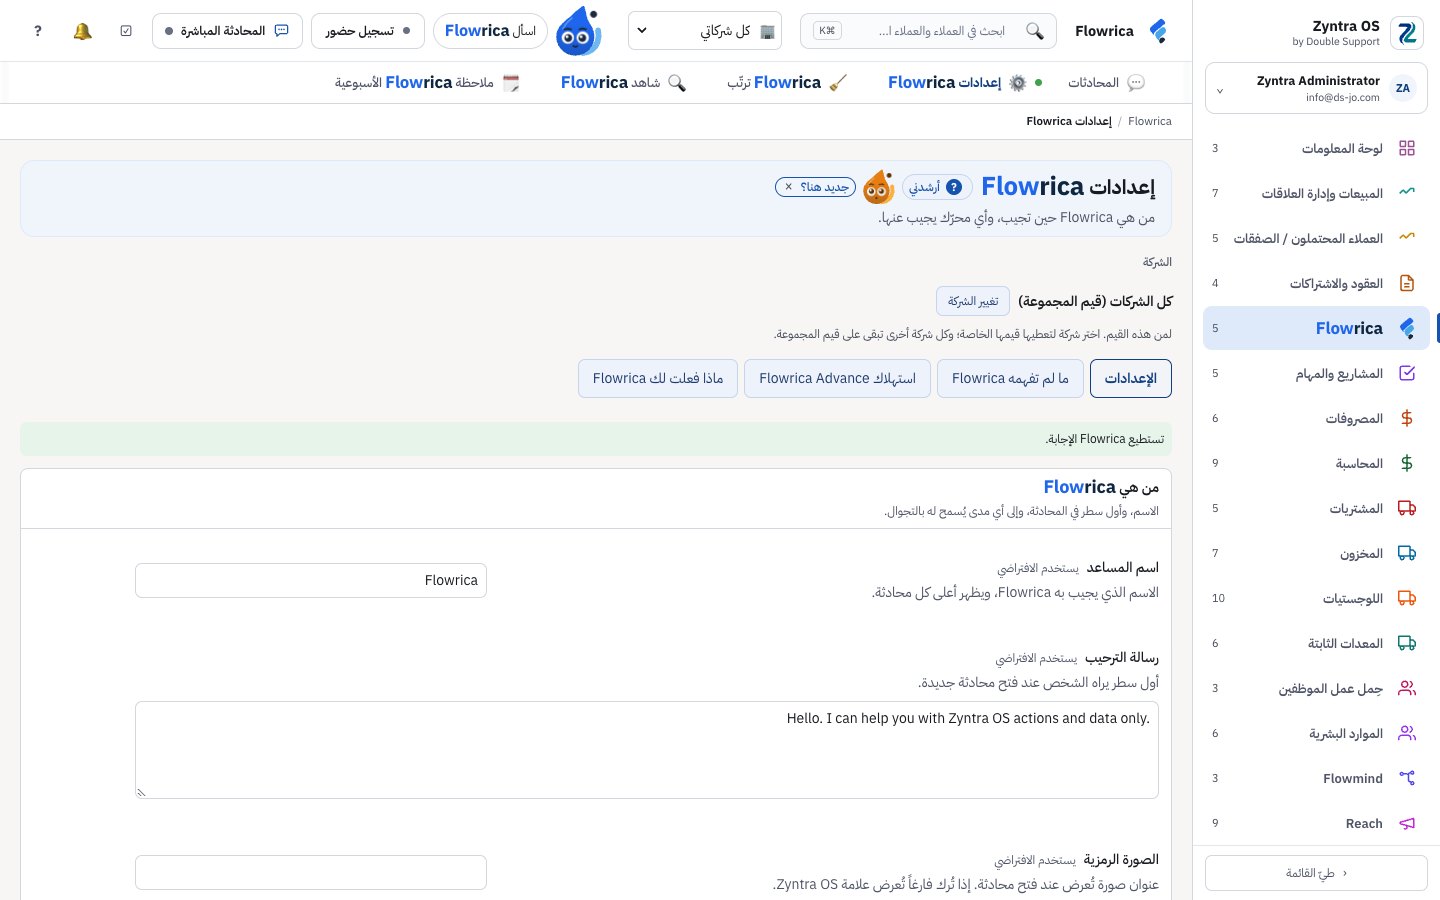Focus the اسم المساعد input field
The width and height of the screenshot is (1440, 900).
(x=311, y=580)
